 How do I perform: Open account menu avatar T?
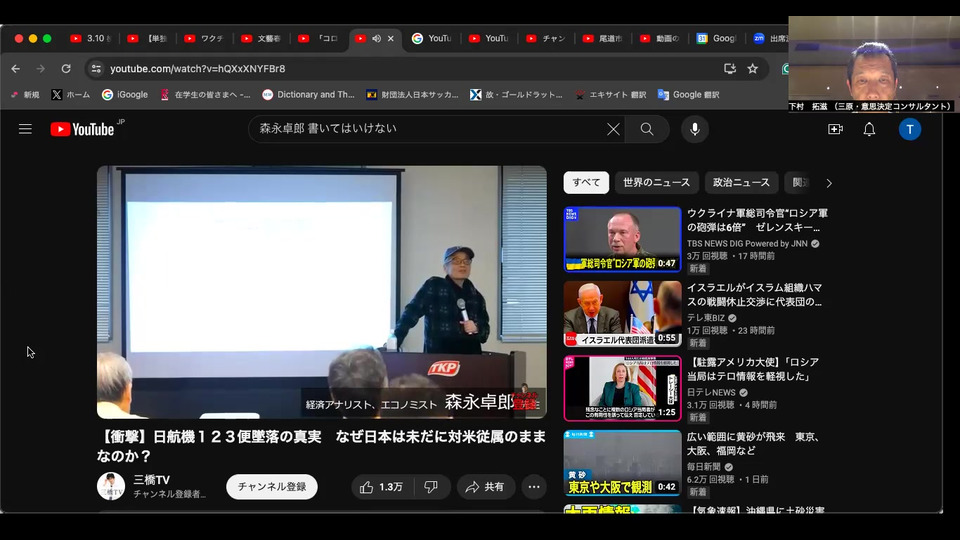(x=910, y=129)
